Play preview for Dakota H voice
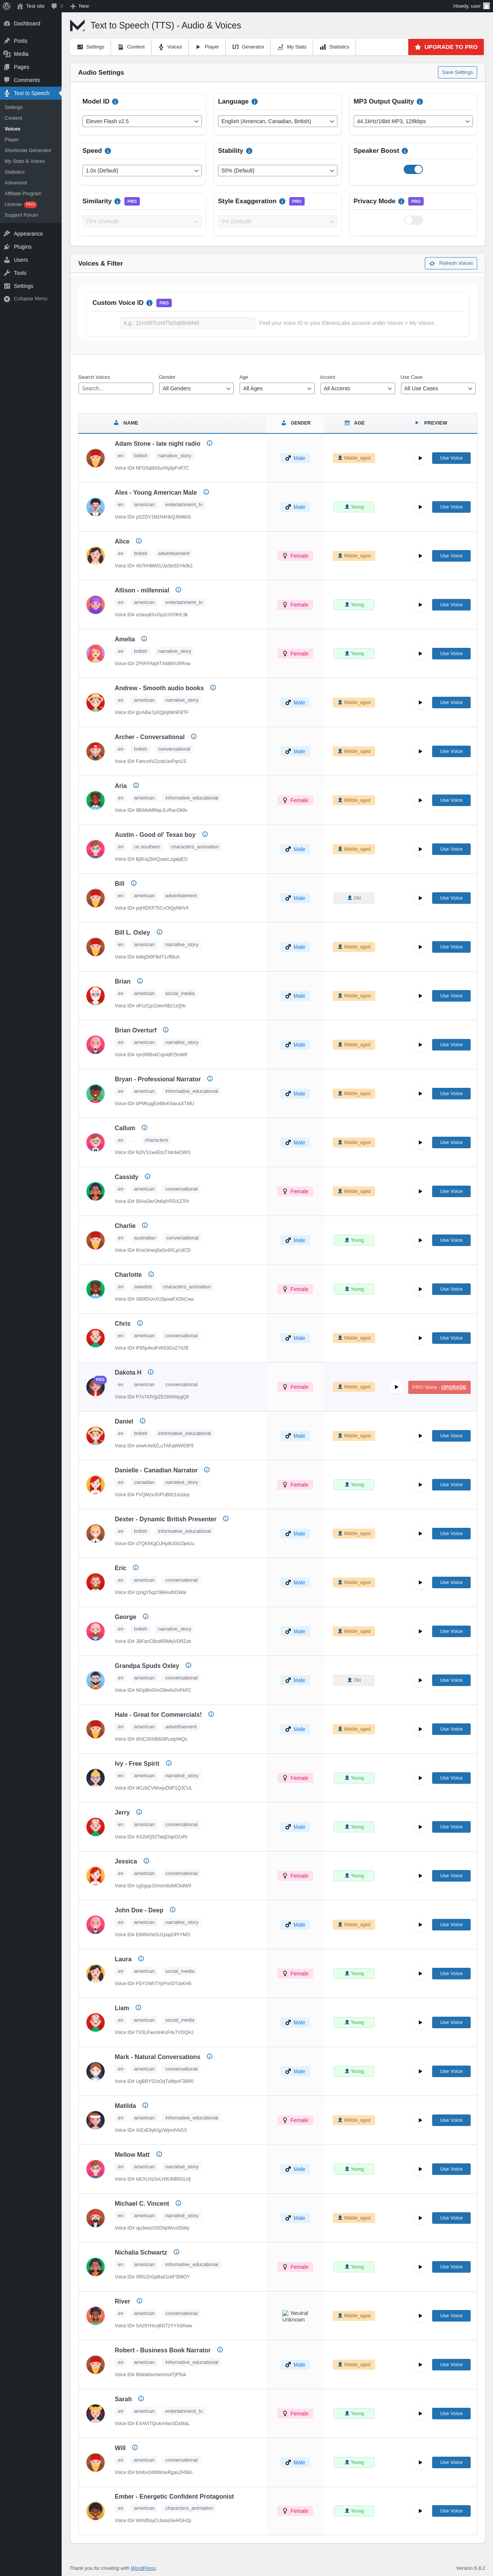The image size is (493, 2576). 396,1387
